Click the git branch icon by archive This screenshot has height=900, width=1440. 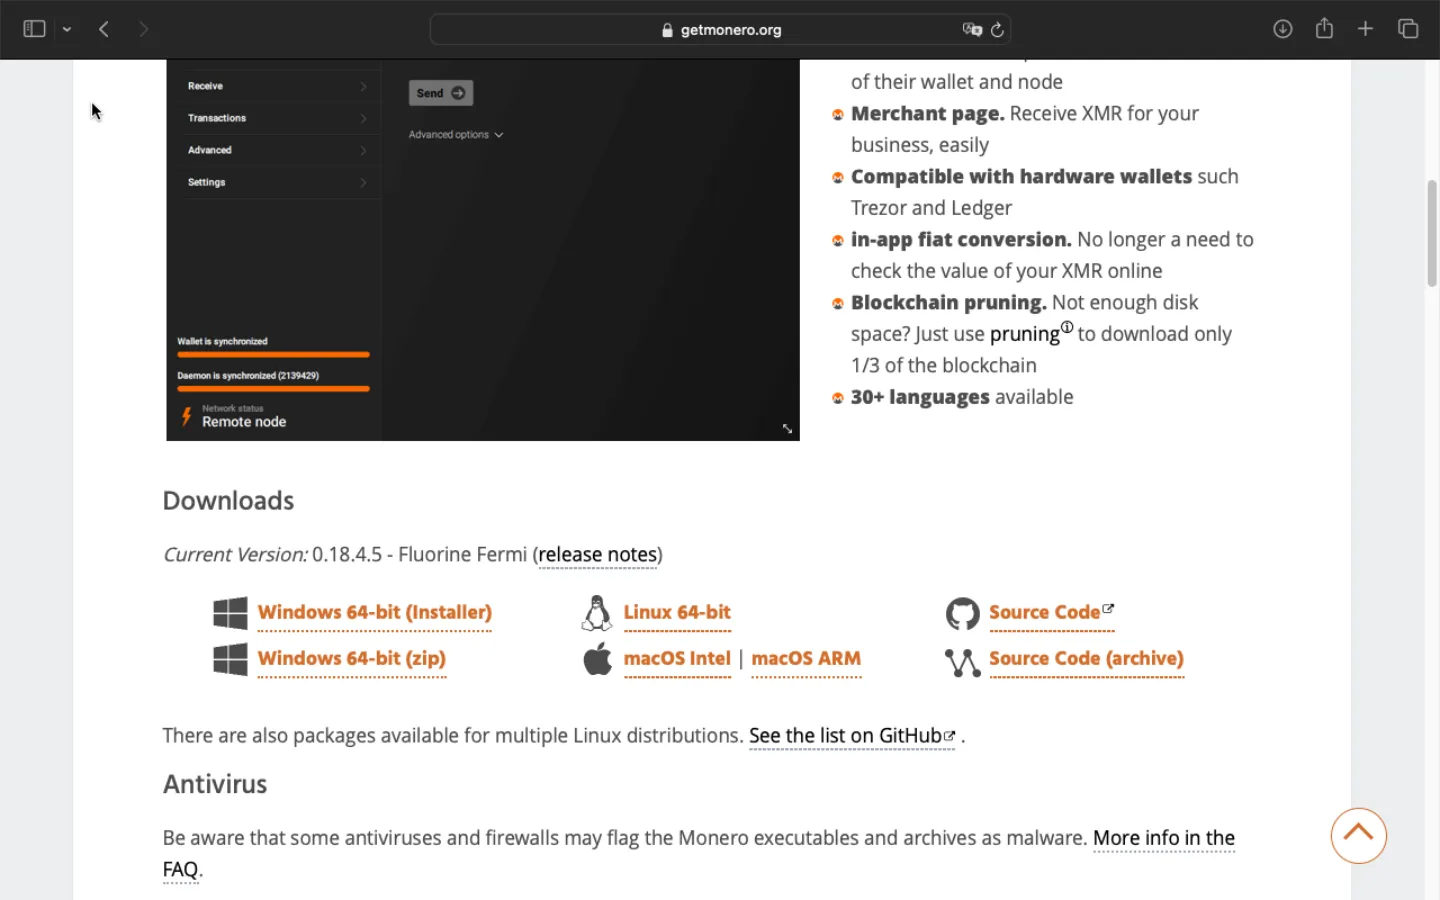963,662
